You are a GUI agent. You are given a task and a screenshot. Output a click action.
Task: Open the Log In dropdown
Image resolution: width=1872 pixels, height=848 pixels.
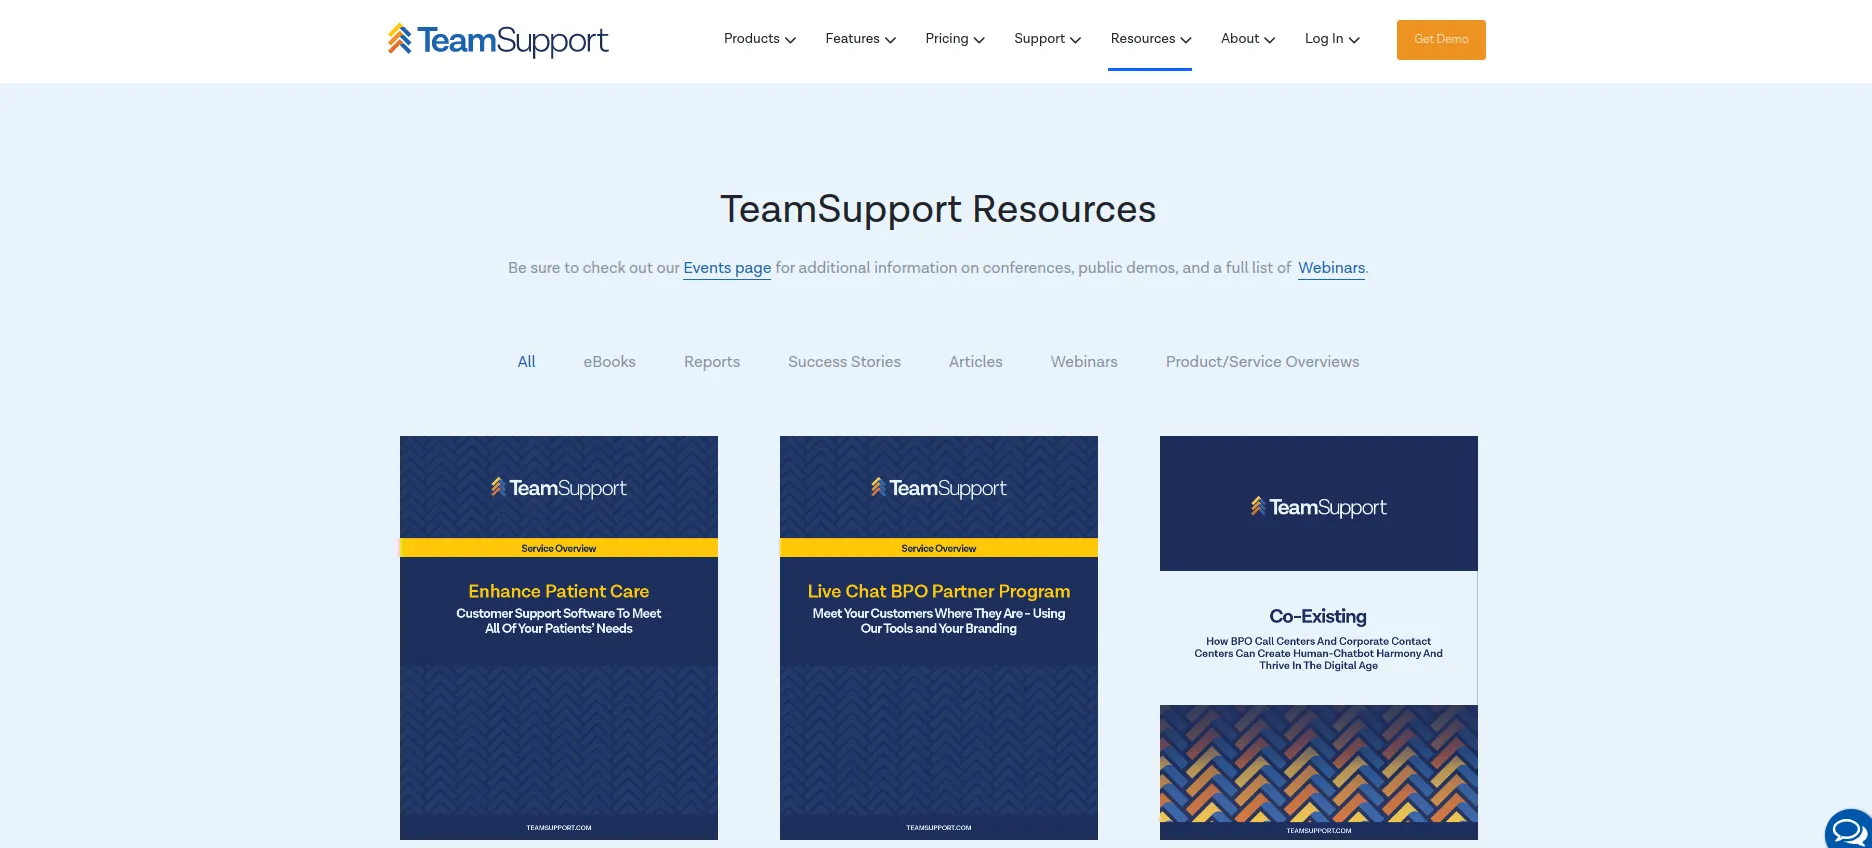(x=1331, y=39)
